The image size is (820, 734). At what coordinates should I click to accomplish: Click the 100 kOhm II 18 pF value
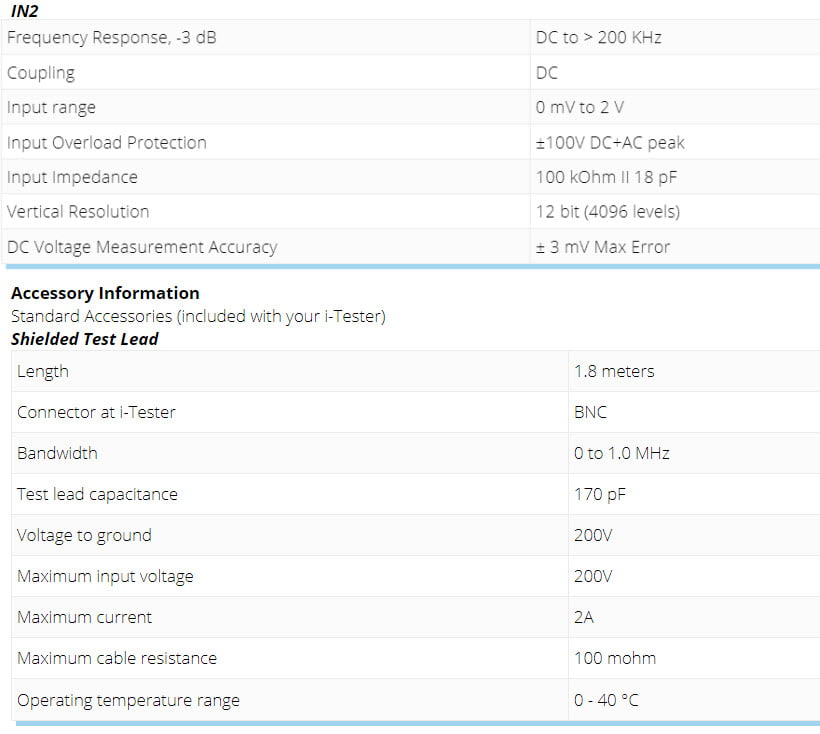606,177
